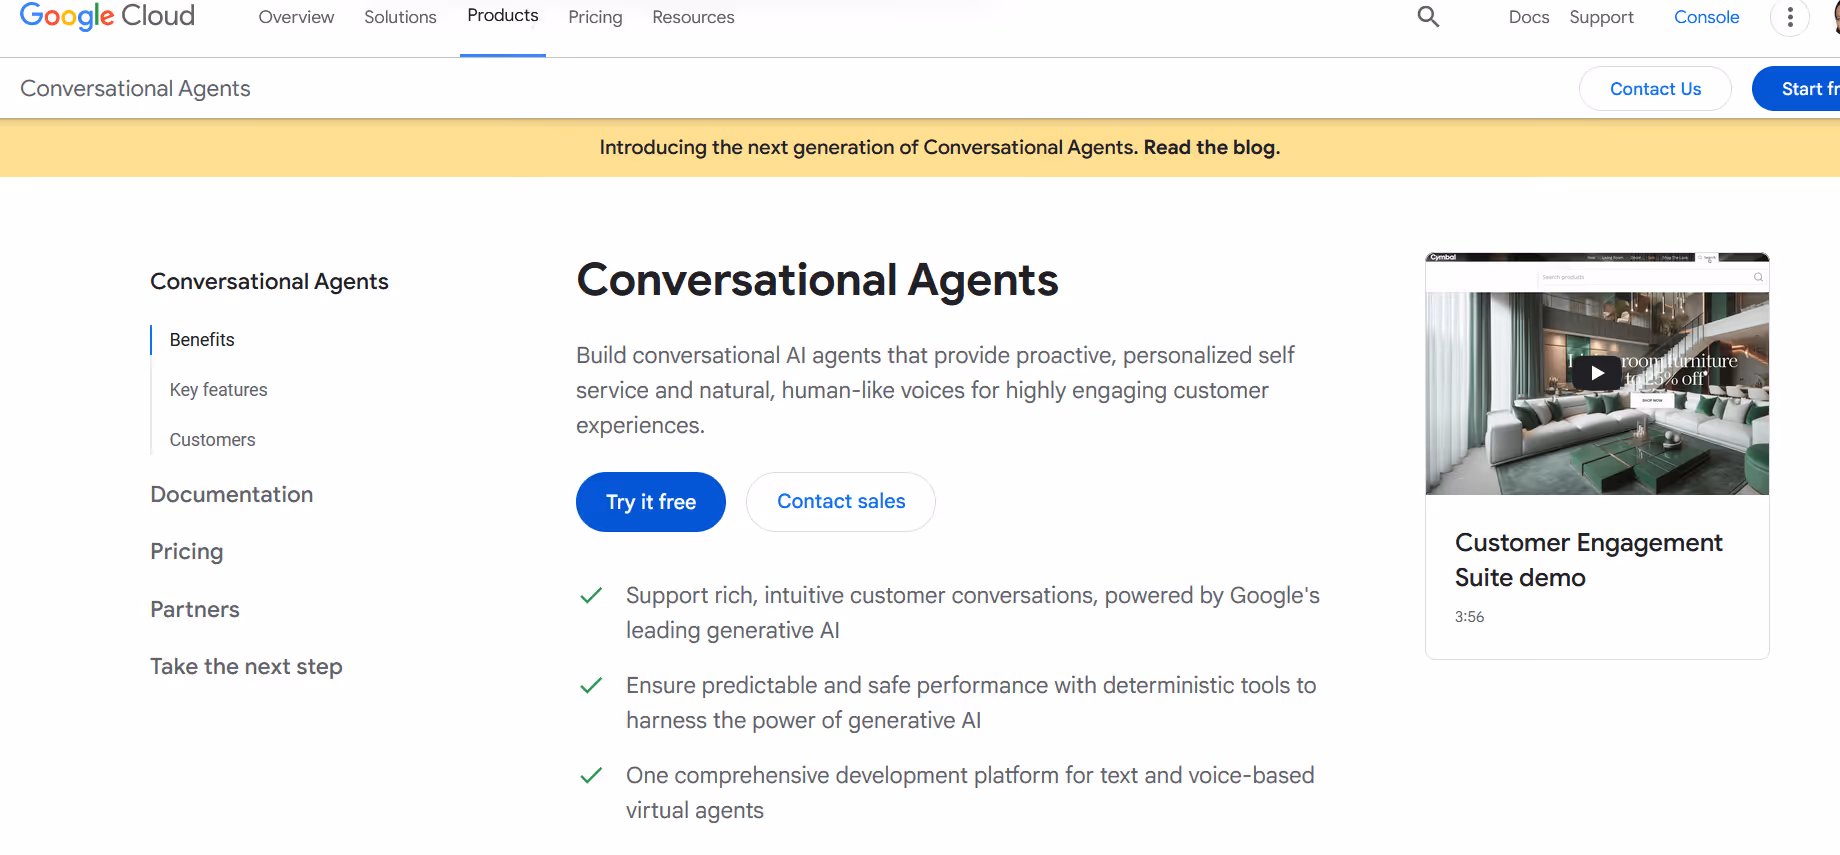The width and height of the screenshot is (1840, 855).
Task: Jump to the Customers section
Action: coord(212,440)
